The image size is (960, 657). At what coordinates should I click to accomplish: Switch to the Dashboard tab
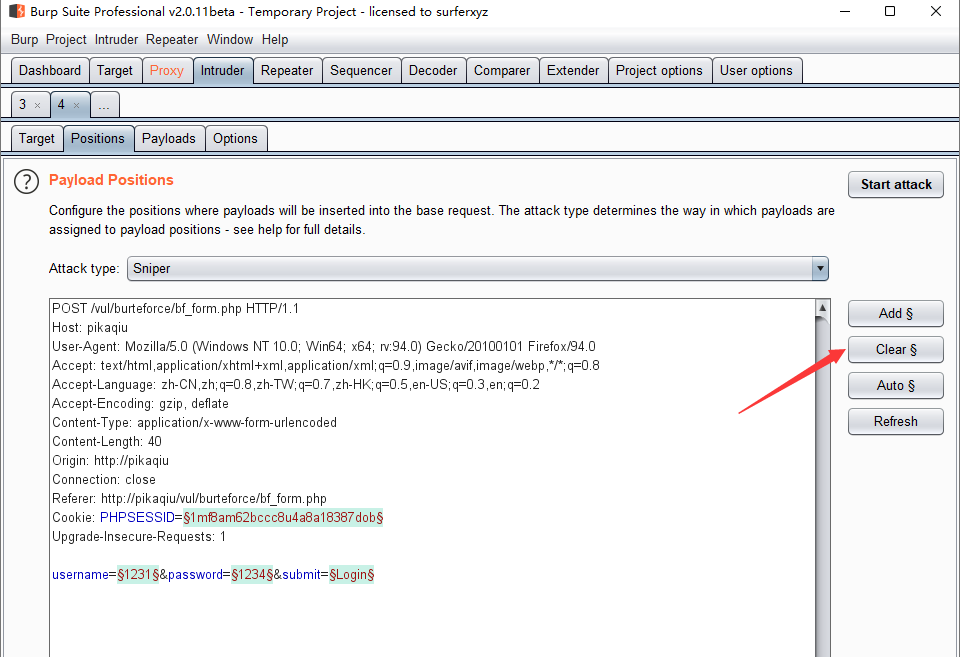point(50,70)
